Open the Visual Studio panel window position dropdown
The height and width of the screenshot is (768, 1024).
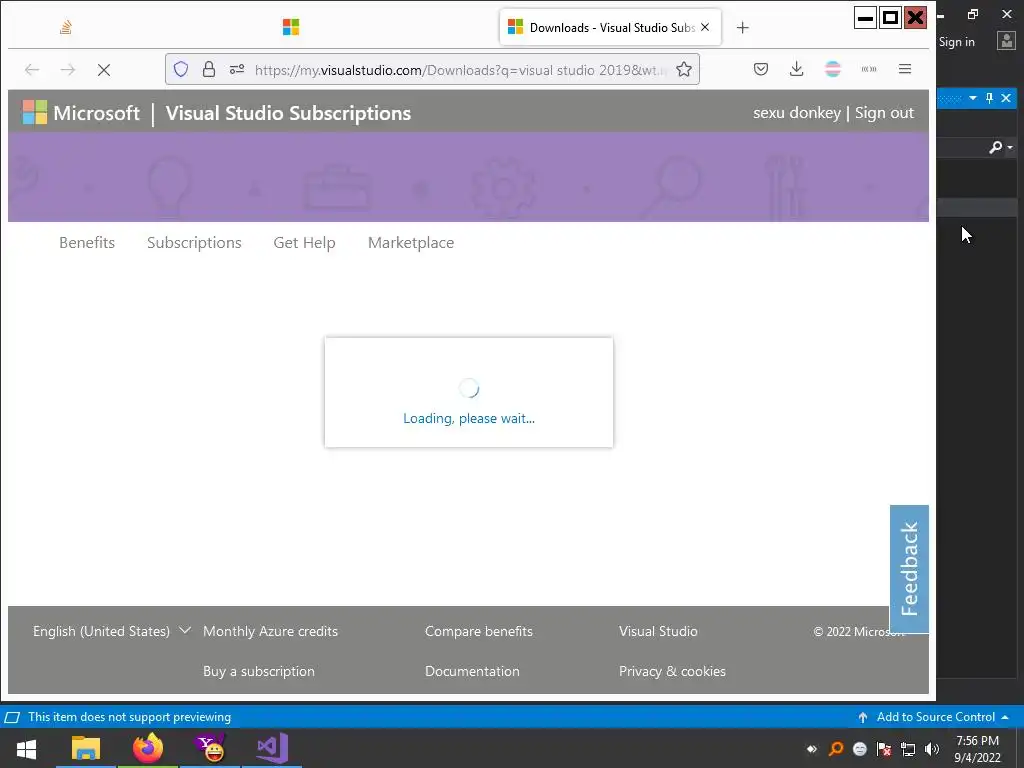coord(973,98)
